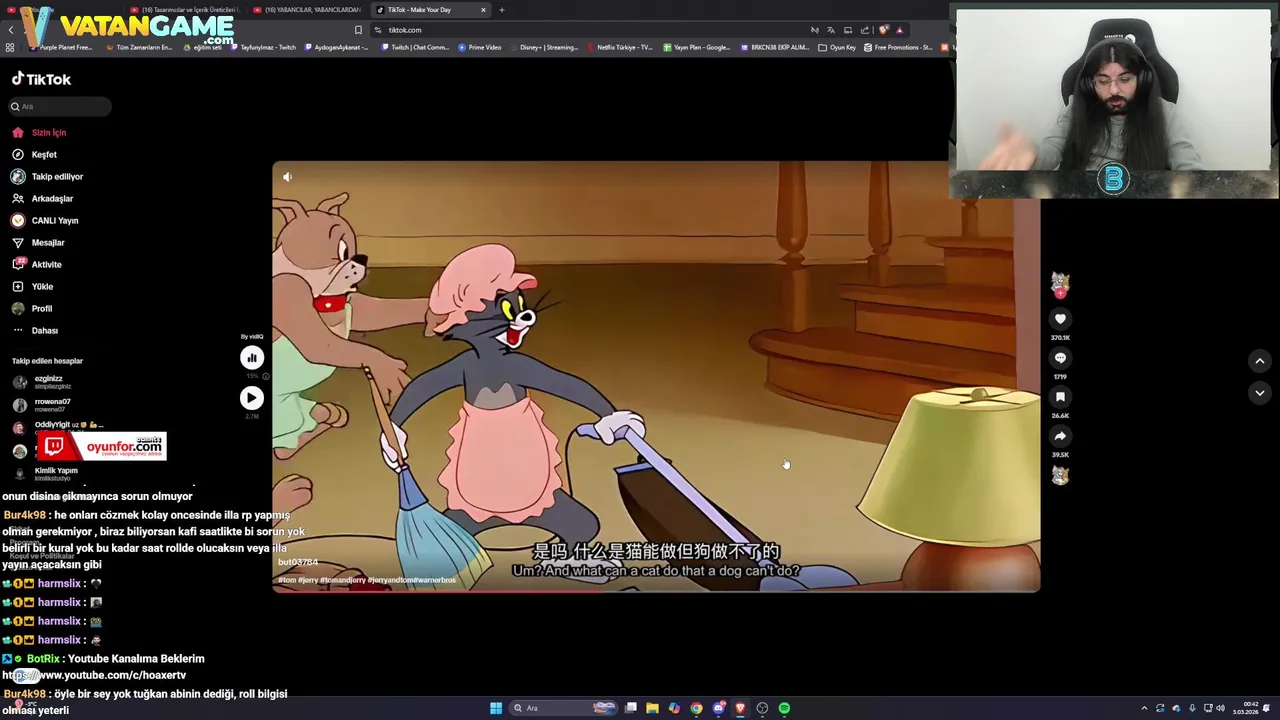The image size is (1280, 720).
Task: Open the but03784 username on video
Action: coord(298,563)
